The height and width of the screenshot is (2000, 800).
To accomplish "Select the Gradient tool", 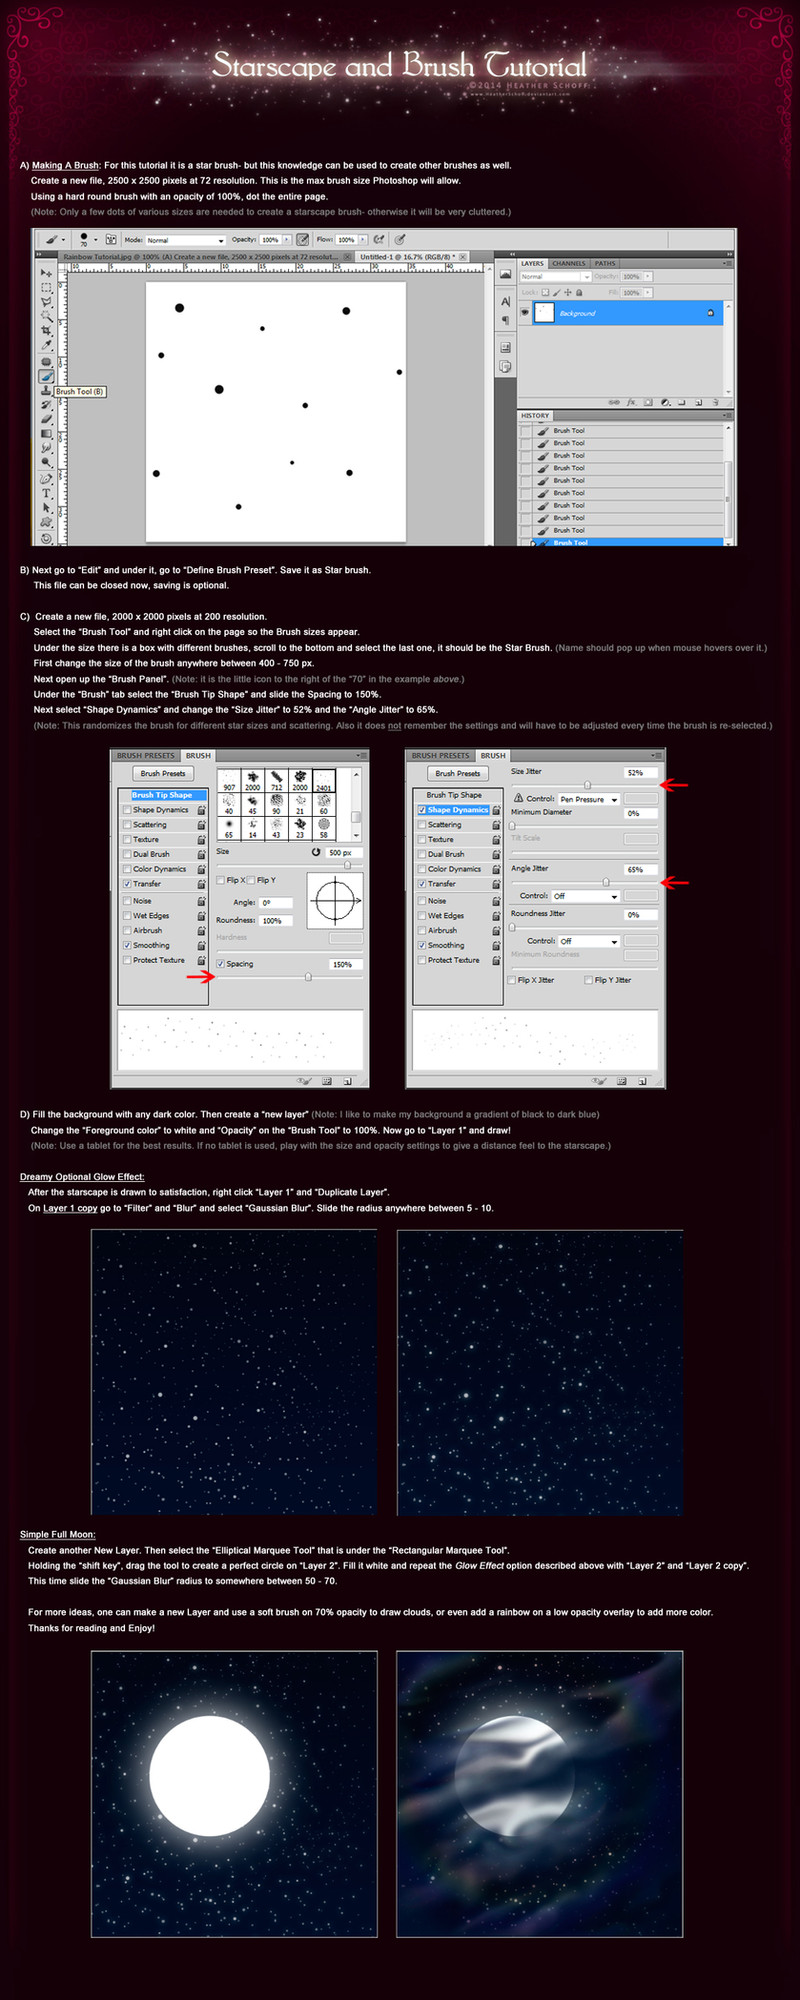I will click(x=46, y=434).
